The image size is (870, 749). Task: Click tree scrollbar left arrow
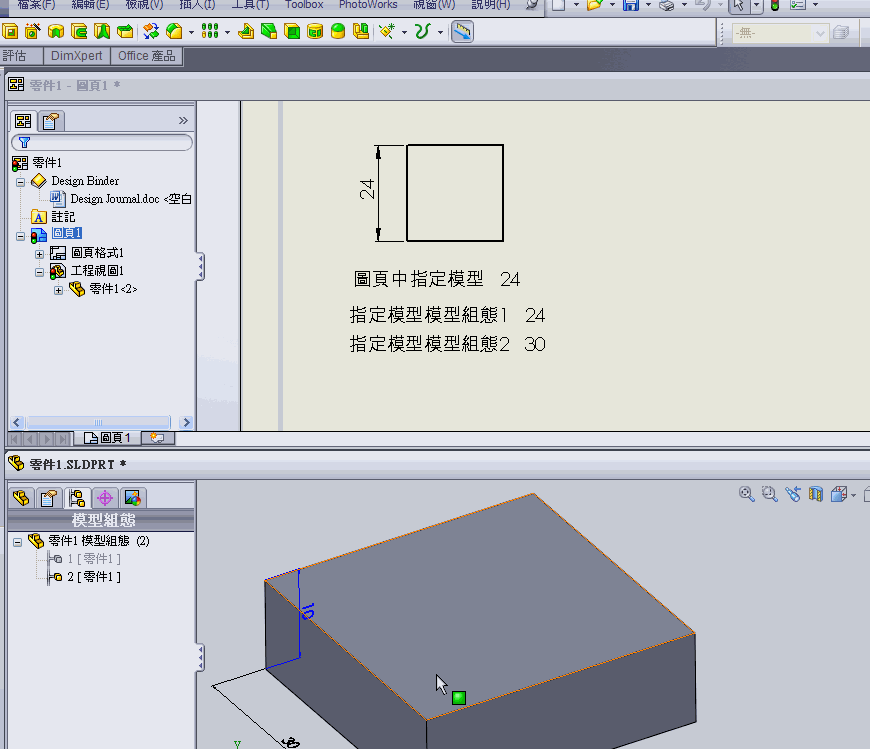tap(17, 423)
